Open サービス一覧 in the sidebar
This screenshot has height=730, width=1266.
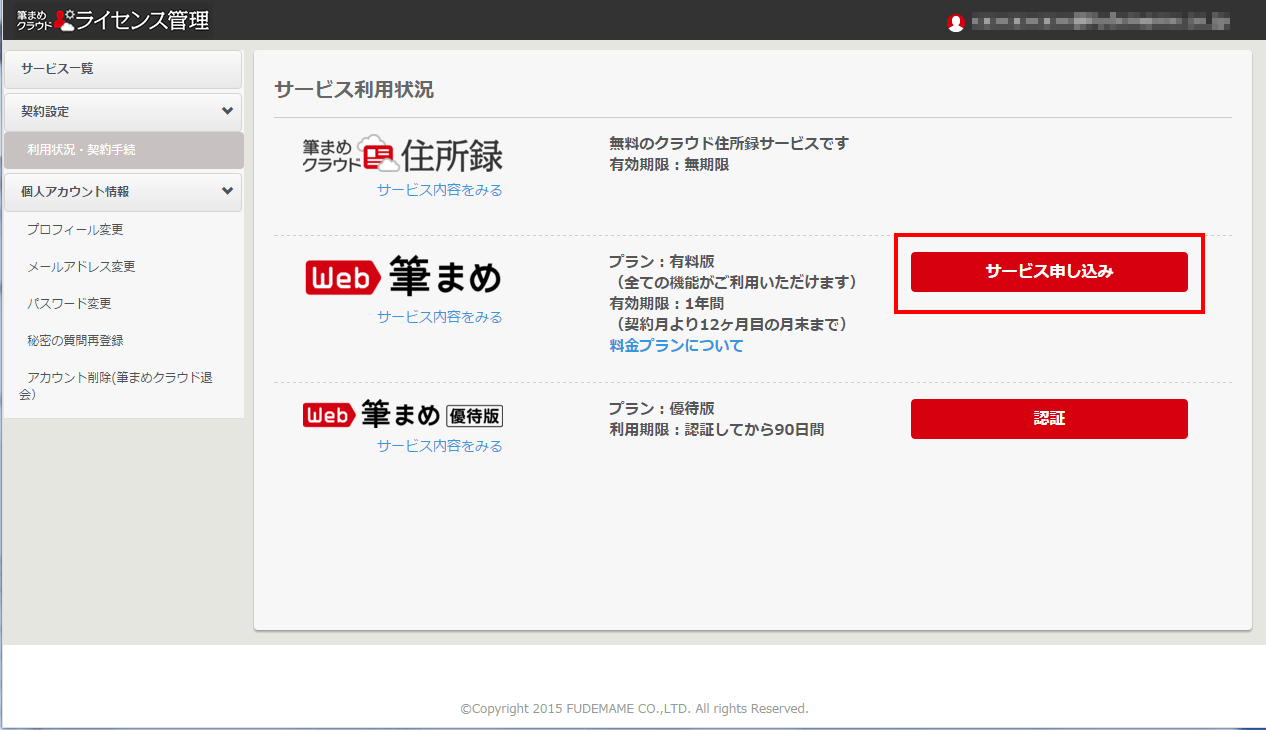click(123, 69)
